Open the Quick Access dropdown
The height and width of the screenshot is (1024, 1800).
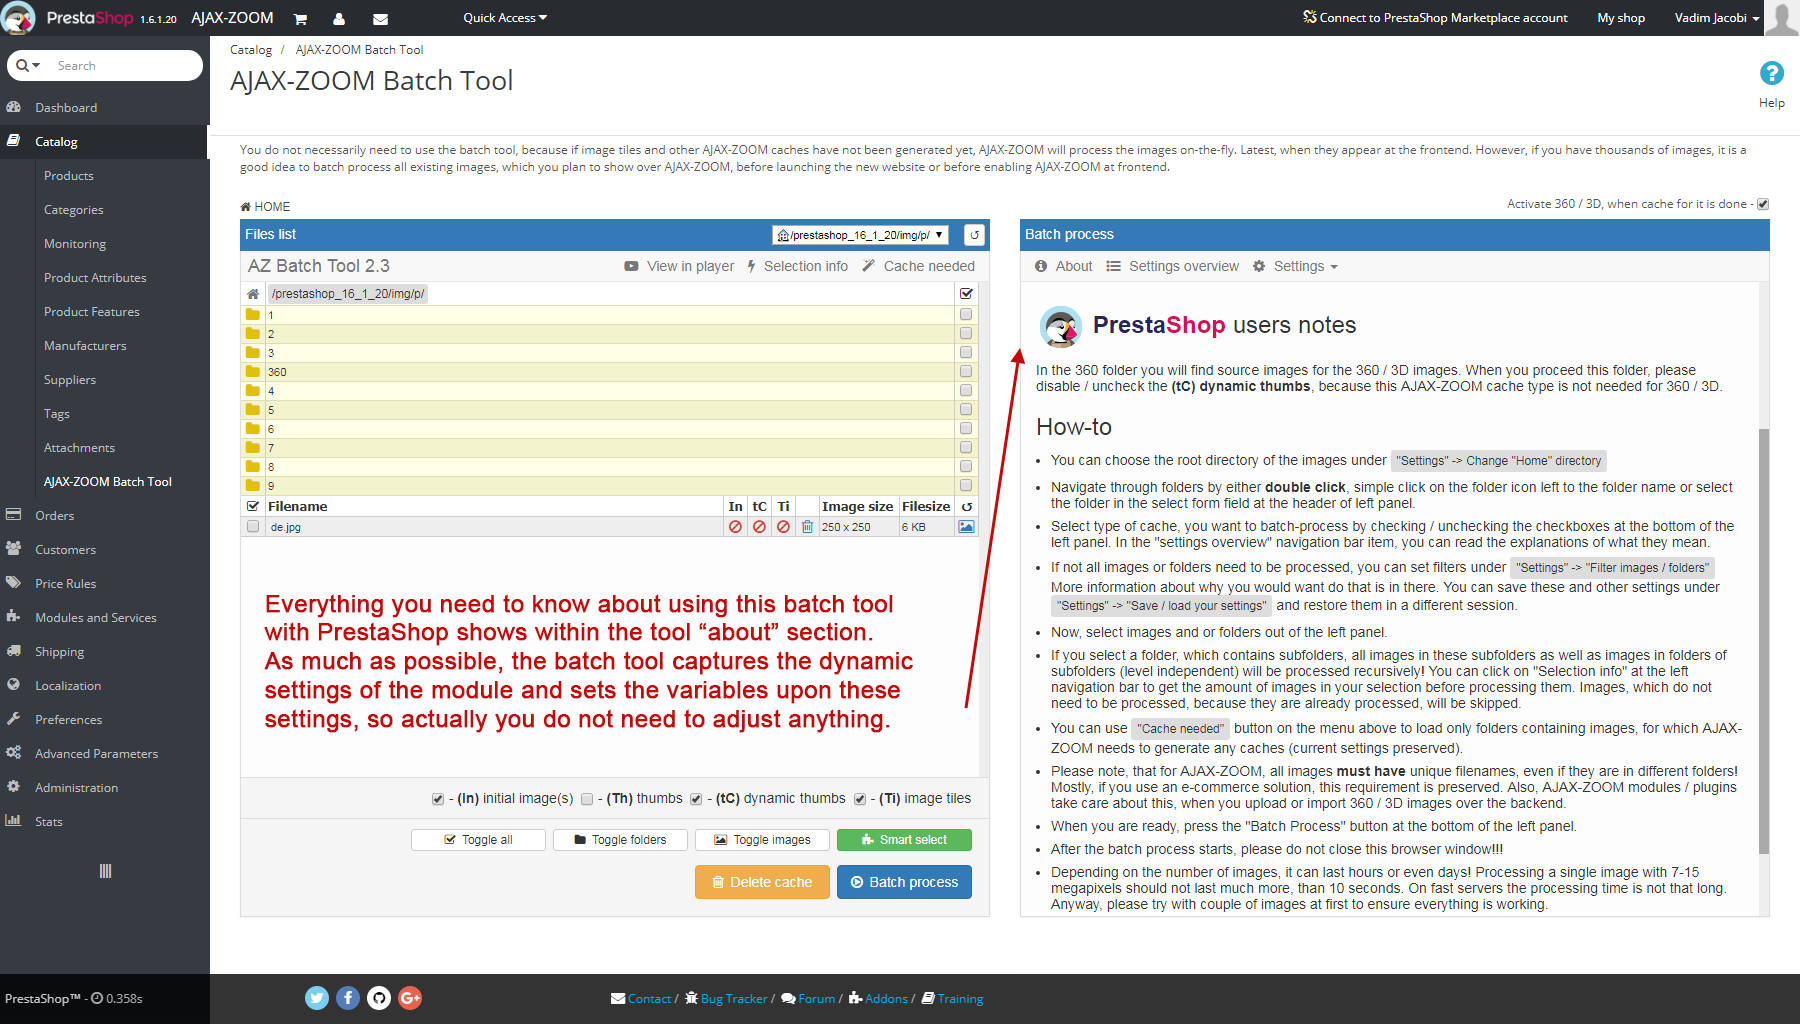[504, 18]
